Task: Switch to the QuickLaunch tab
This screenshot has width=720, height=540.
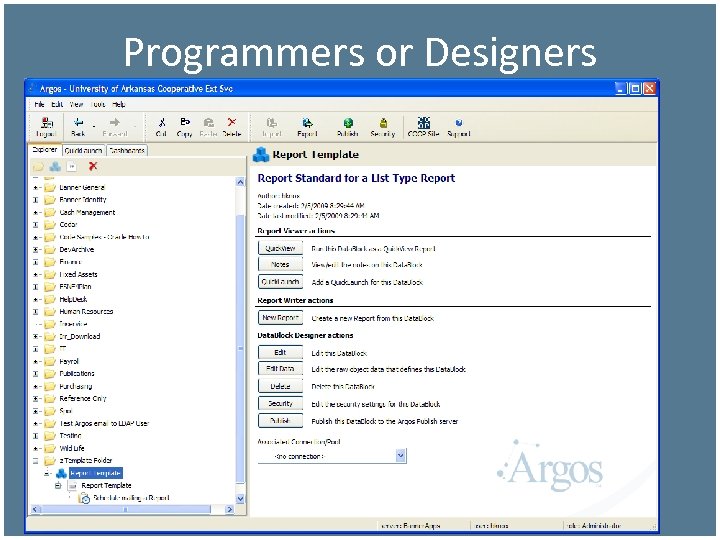Action: click(84, 151)
